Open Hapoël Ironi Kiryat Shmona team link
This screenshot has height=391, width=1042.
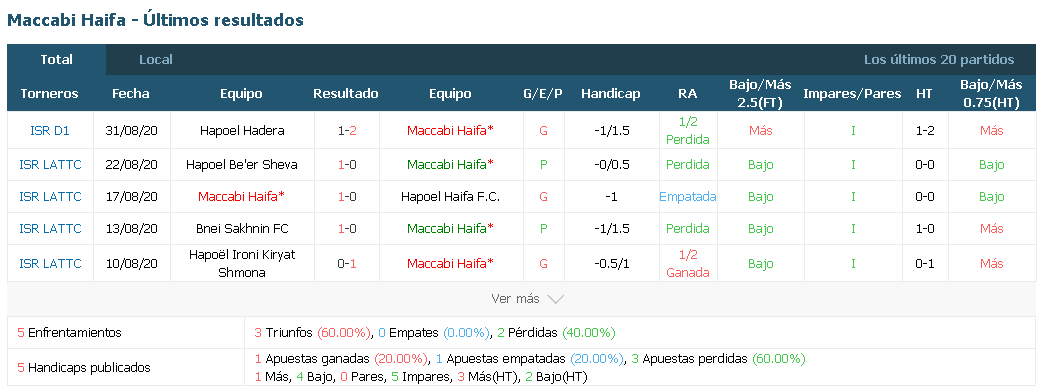242,263
